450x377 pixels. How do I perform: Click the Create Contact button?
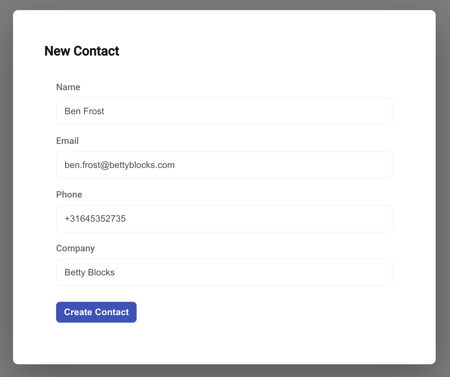tap(96, 312)
